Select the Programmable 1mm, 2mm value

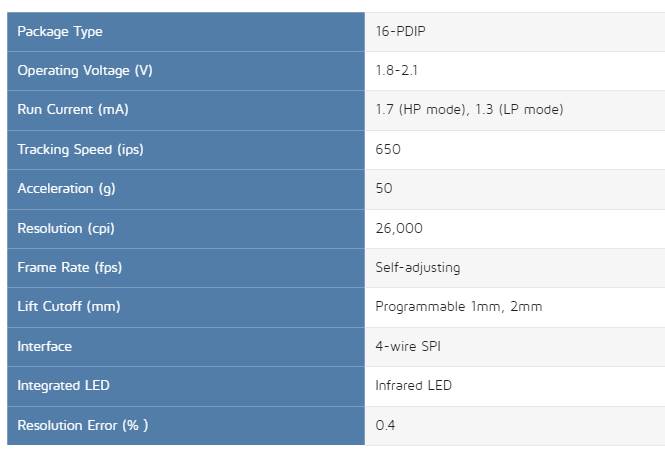[459, 306]
